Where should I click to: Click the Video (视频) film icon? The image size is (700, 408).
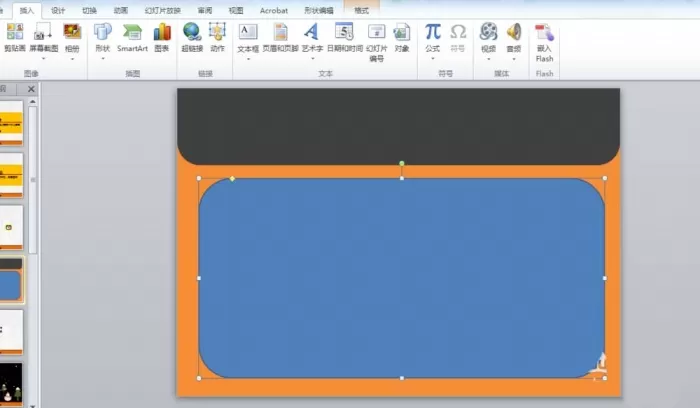tap(488, 32)
